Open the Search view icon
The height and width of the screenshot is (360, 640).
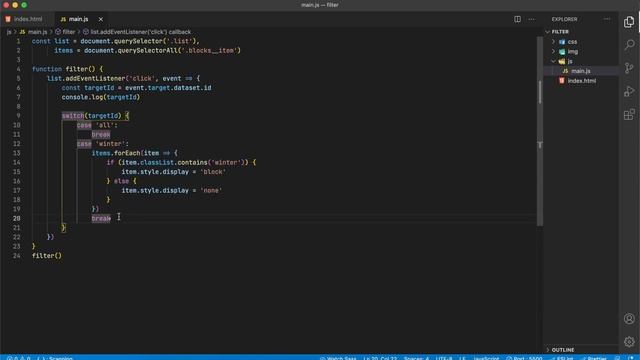click(x=629, y=45)
